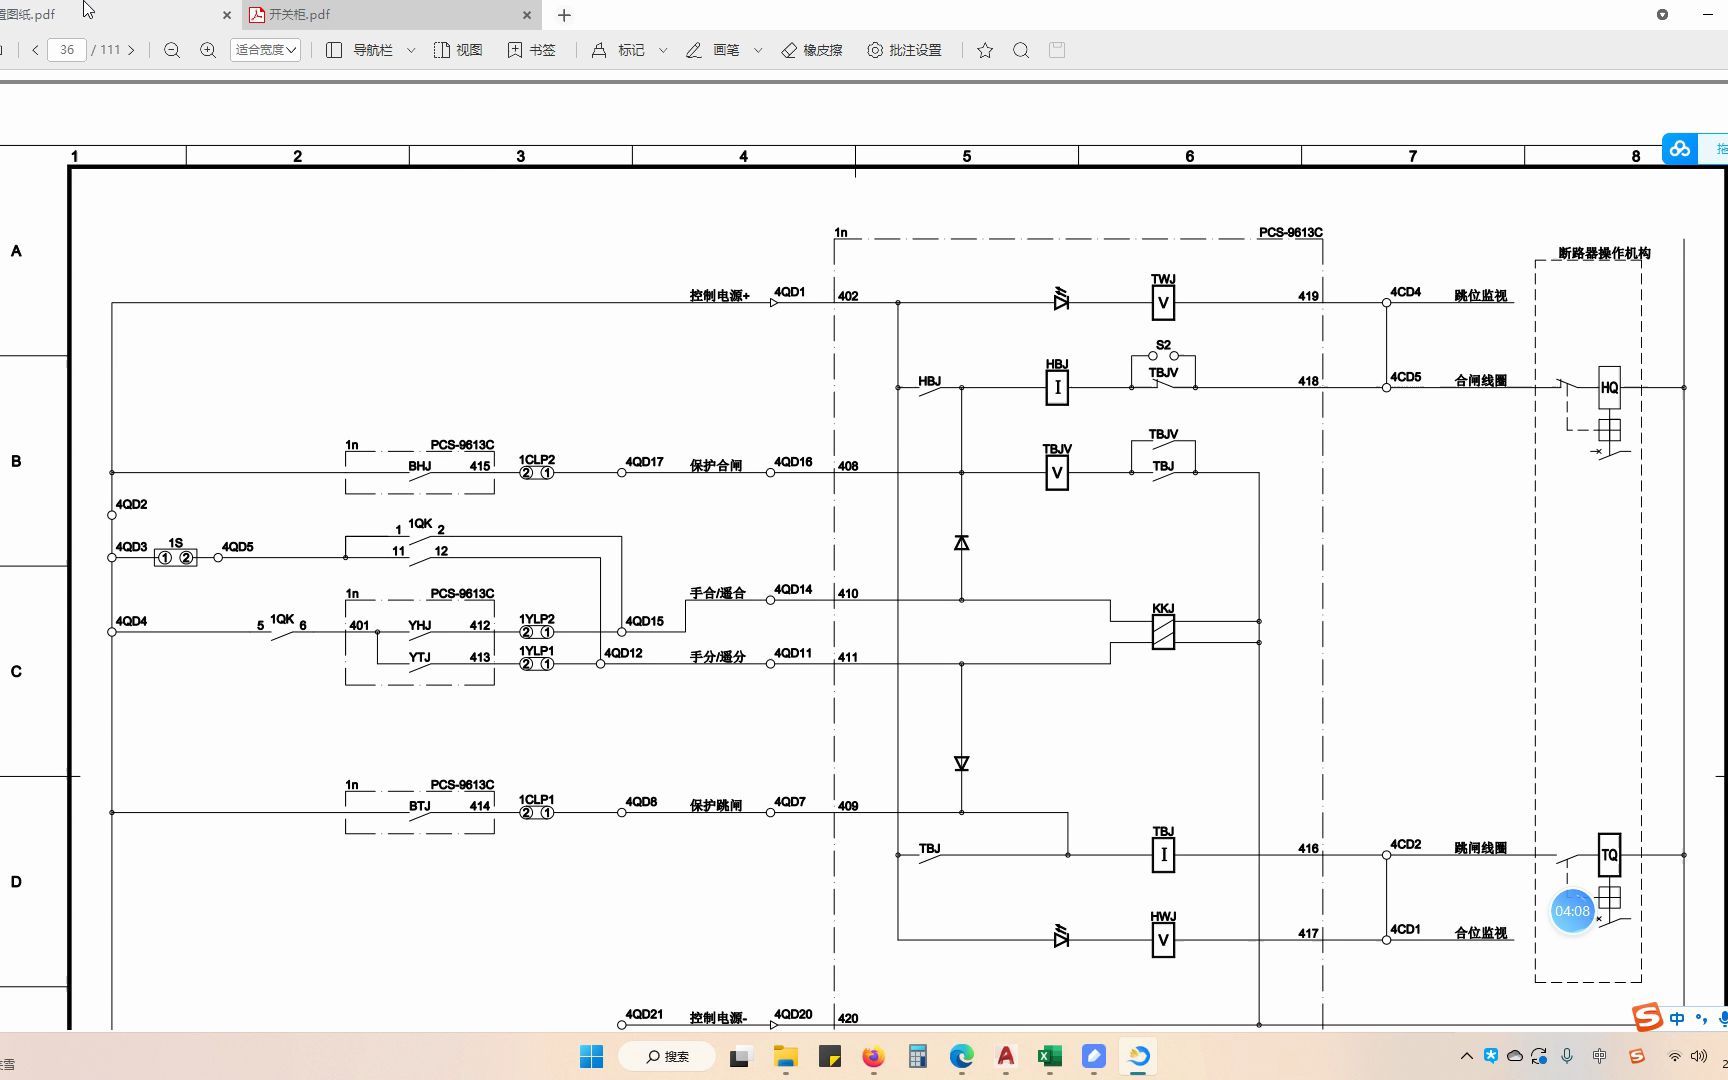Screen dimensions: 1728x1080
Task: Open the volume speaker tray icon
Action: point(1699,1056)
